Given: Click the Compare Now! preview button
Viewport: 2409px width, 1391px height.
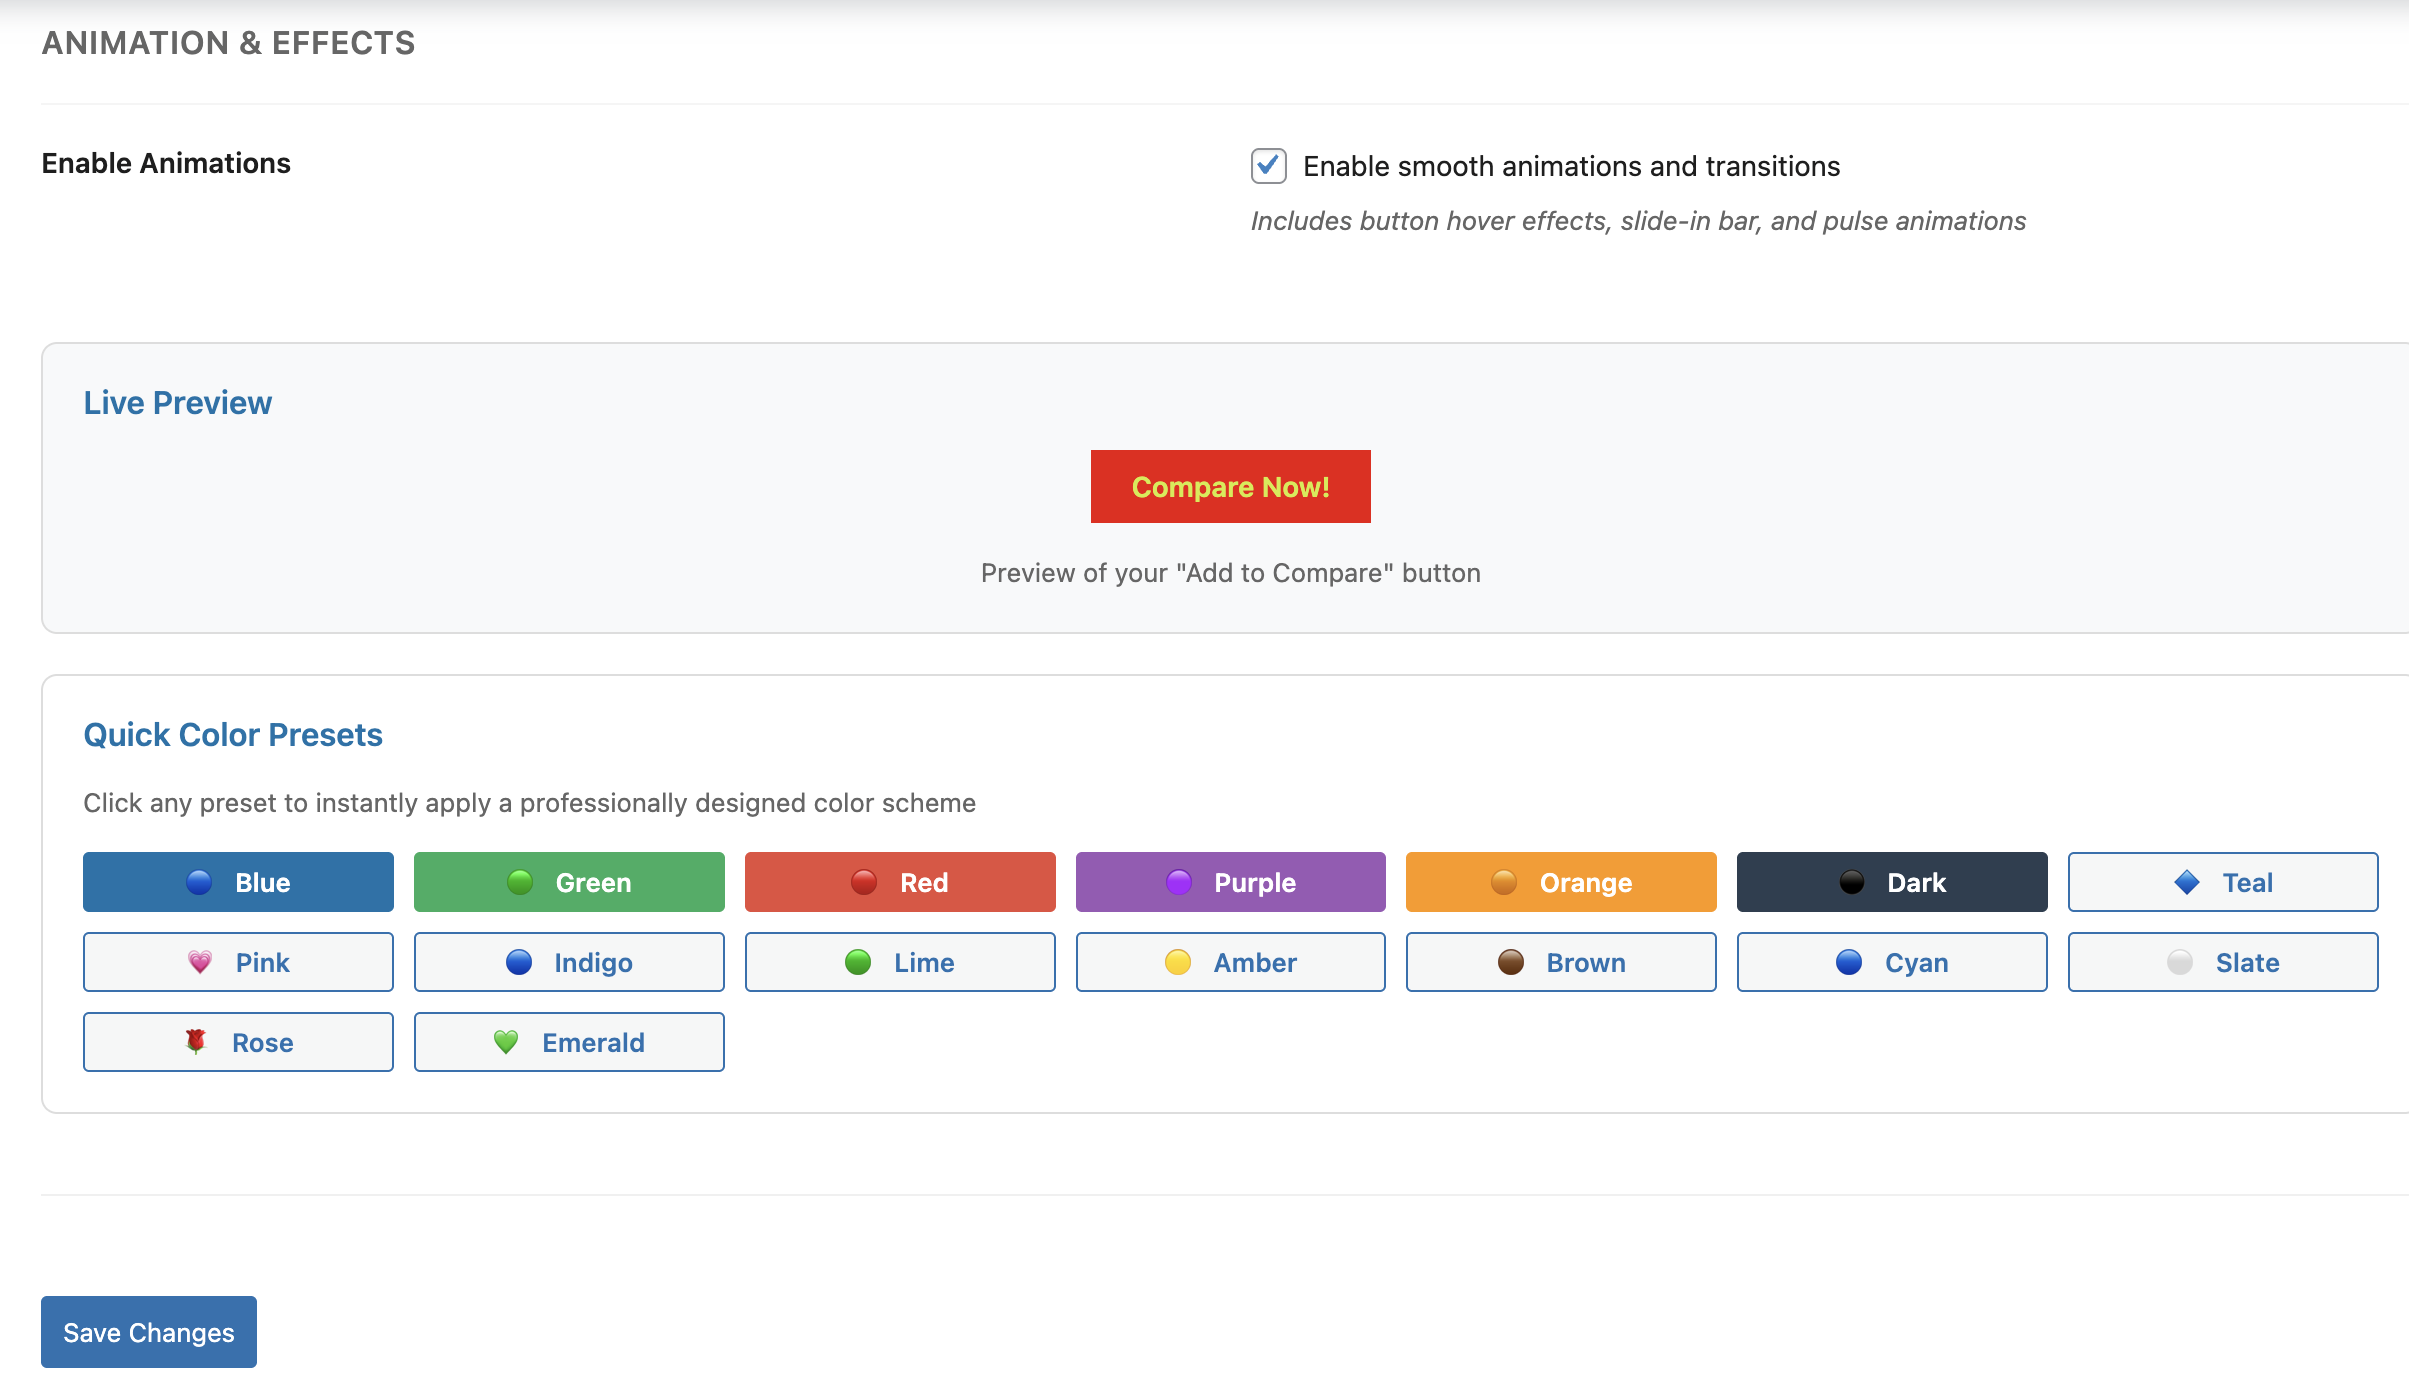Looking at the screenshot, I should click(x=1230, y=487).
